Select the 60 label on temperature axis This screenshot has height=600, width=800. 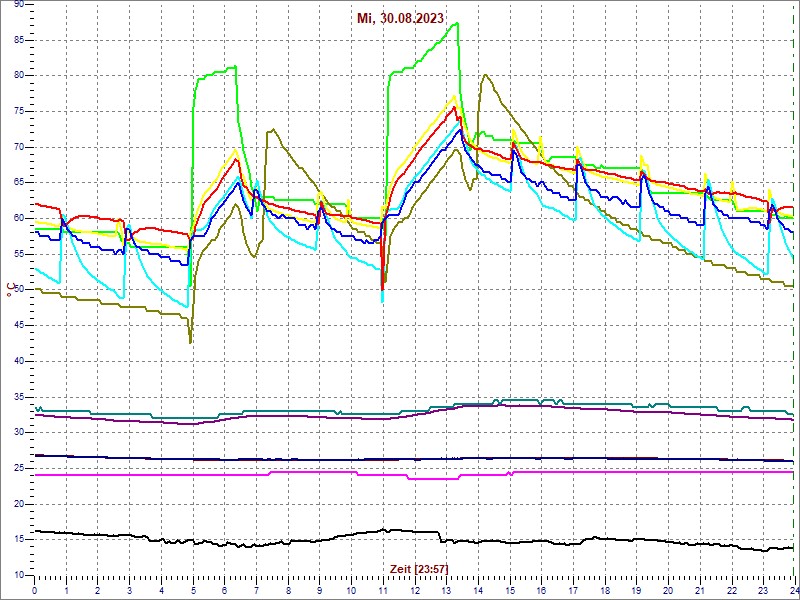18,218
